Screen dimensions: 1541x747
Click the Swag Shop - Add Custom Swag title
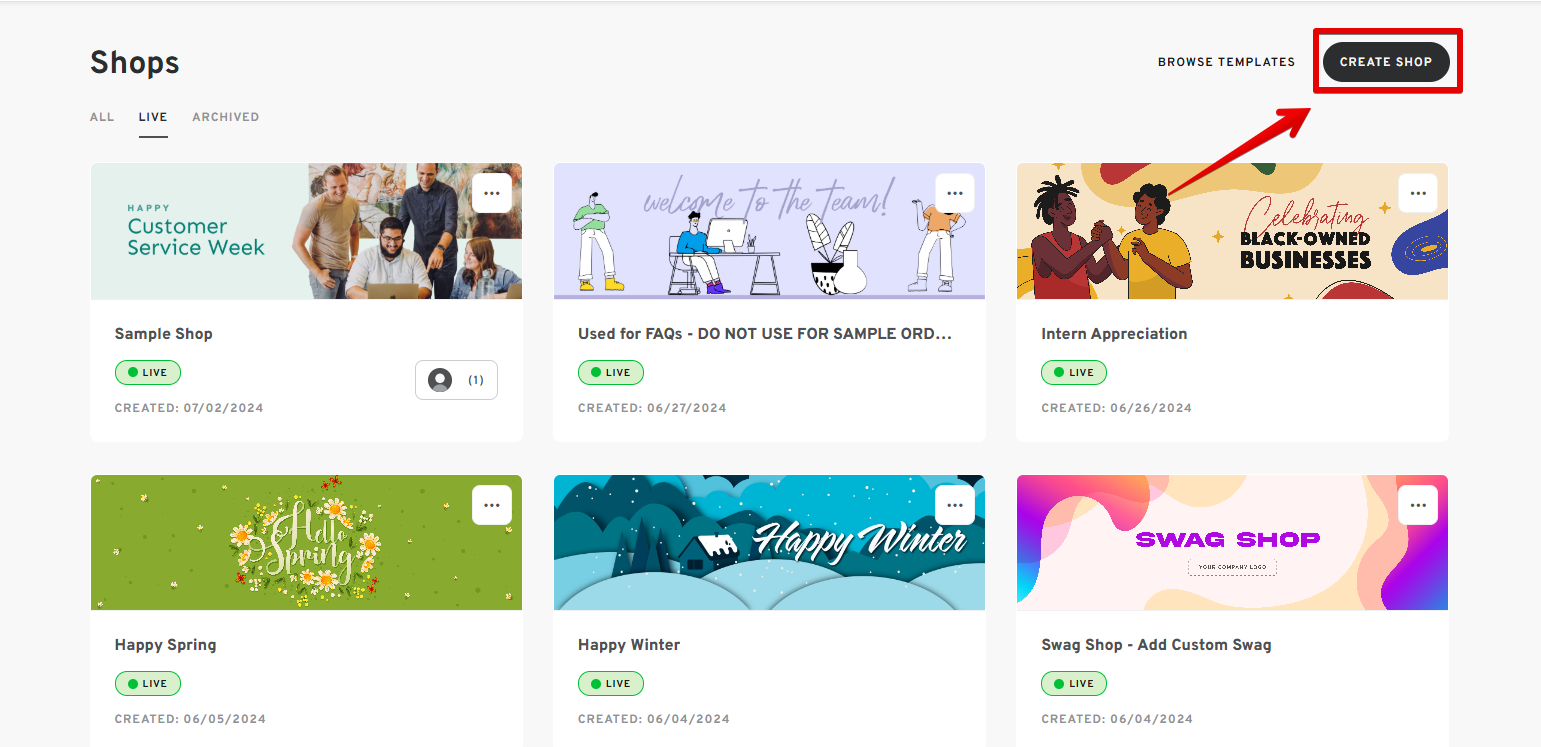pyautogui.click(x=1156, y=645)
